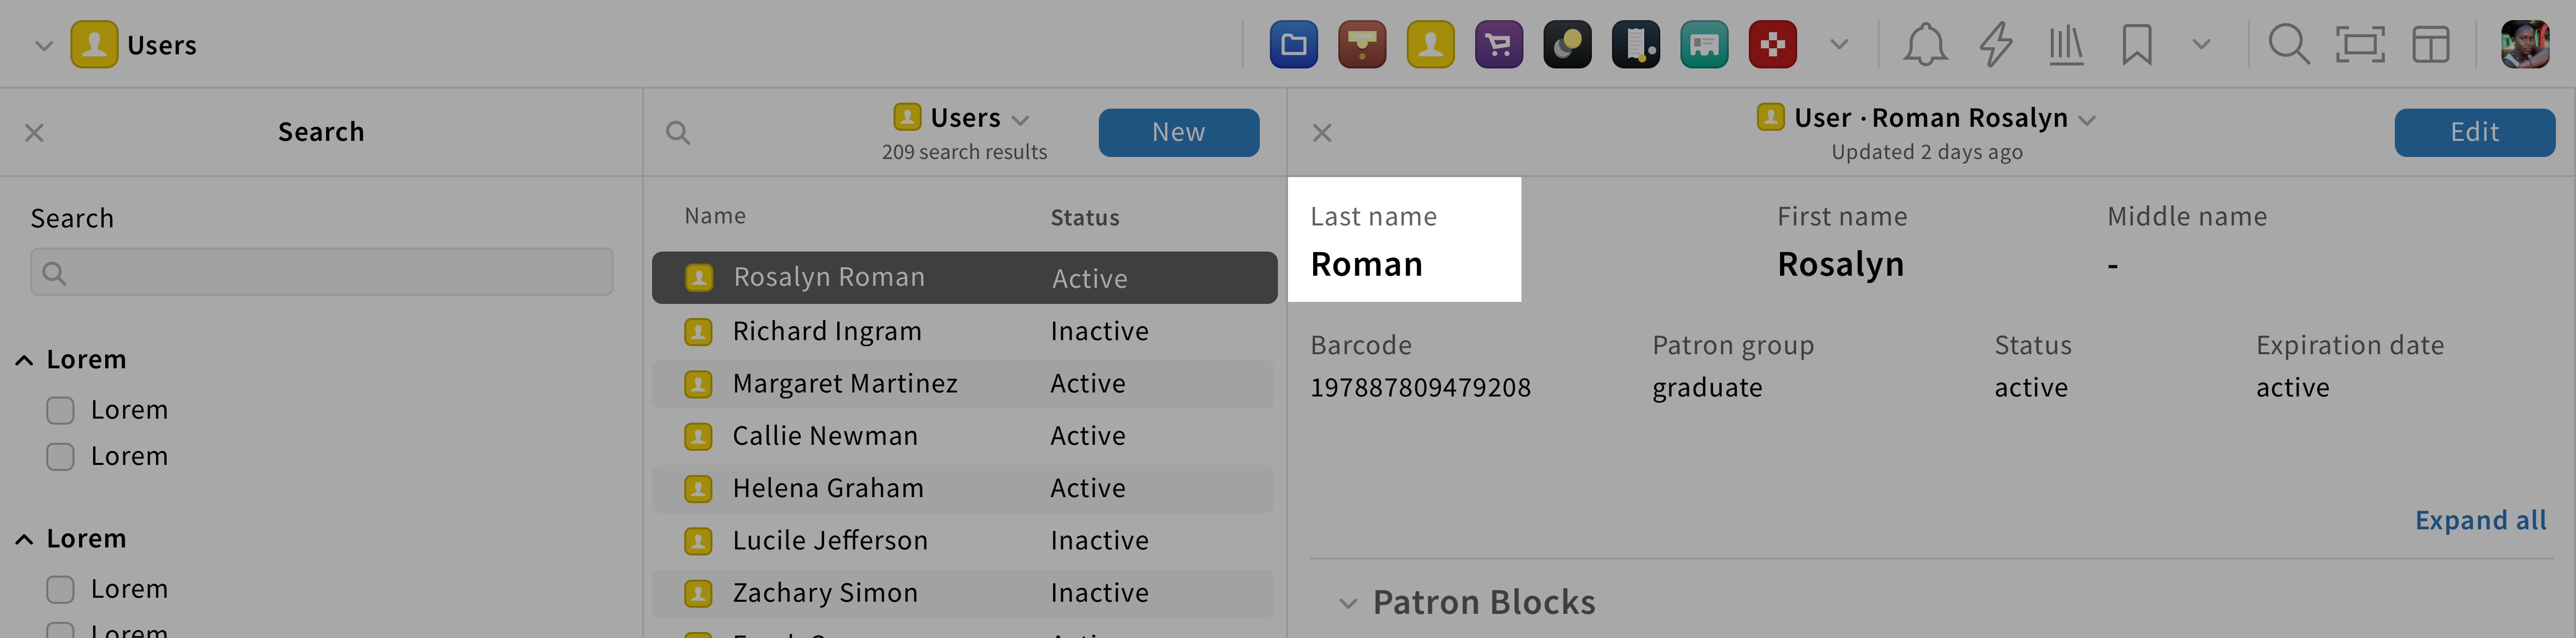Expand the Patron Blocks section
Viewport: 2576px width, 638px height.
[1348, 603]
